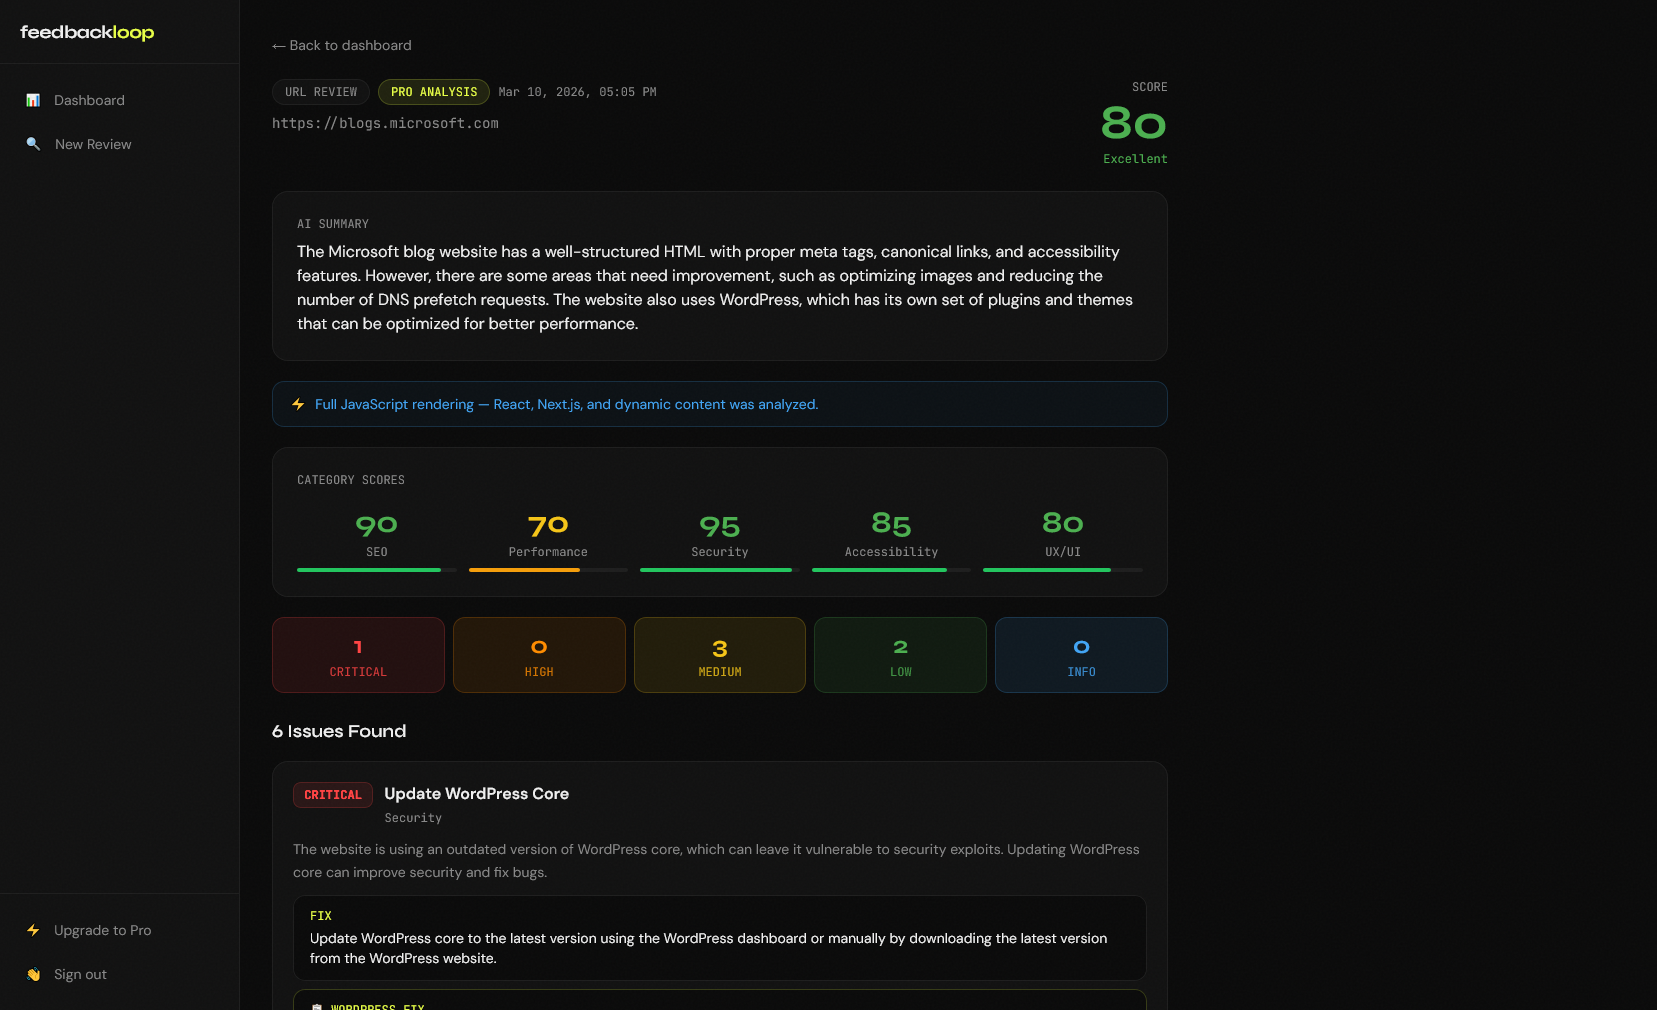This screenshot has width=1657, height=1010.
Task: Click the Security progress bar
Action: [x=720, y=570]
